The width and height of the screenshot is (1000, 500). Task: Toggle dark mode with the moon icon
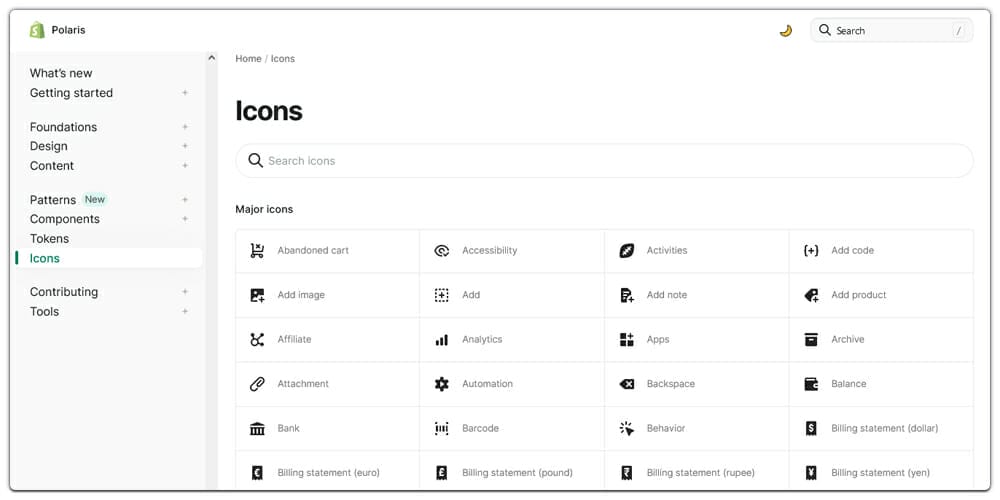786,31
